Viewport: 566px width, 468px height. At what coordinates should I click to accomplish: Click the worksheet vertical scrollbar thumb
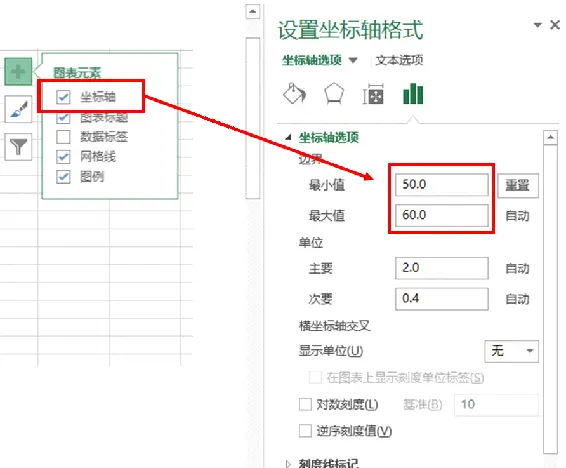coord(253,118)
